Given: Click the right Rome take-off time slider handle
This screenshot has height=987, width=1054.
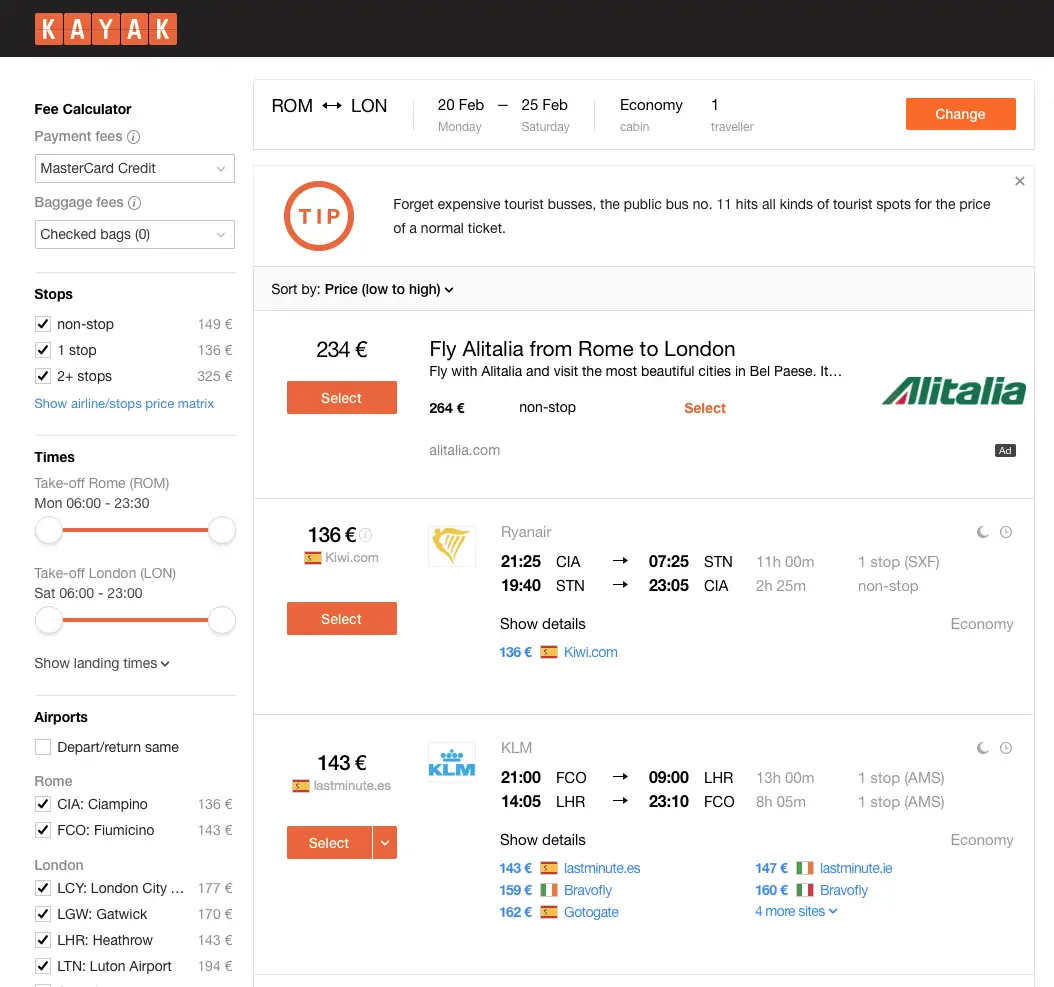Looking at the screenshot, I should point(222,530).
